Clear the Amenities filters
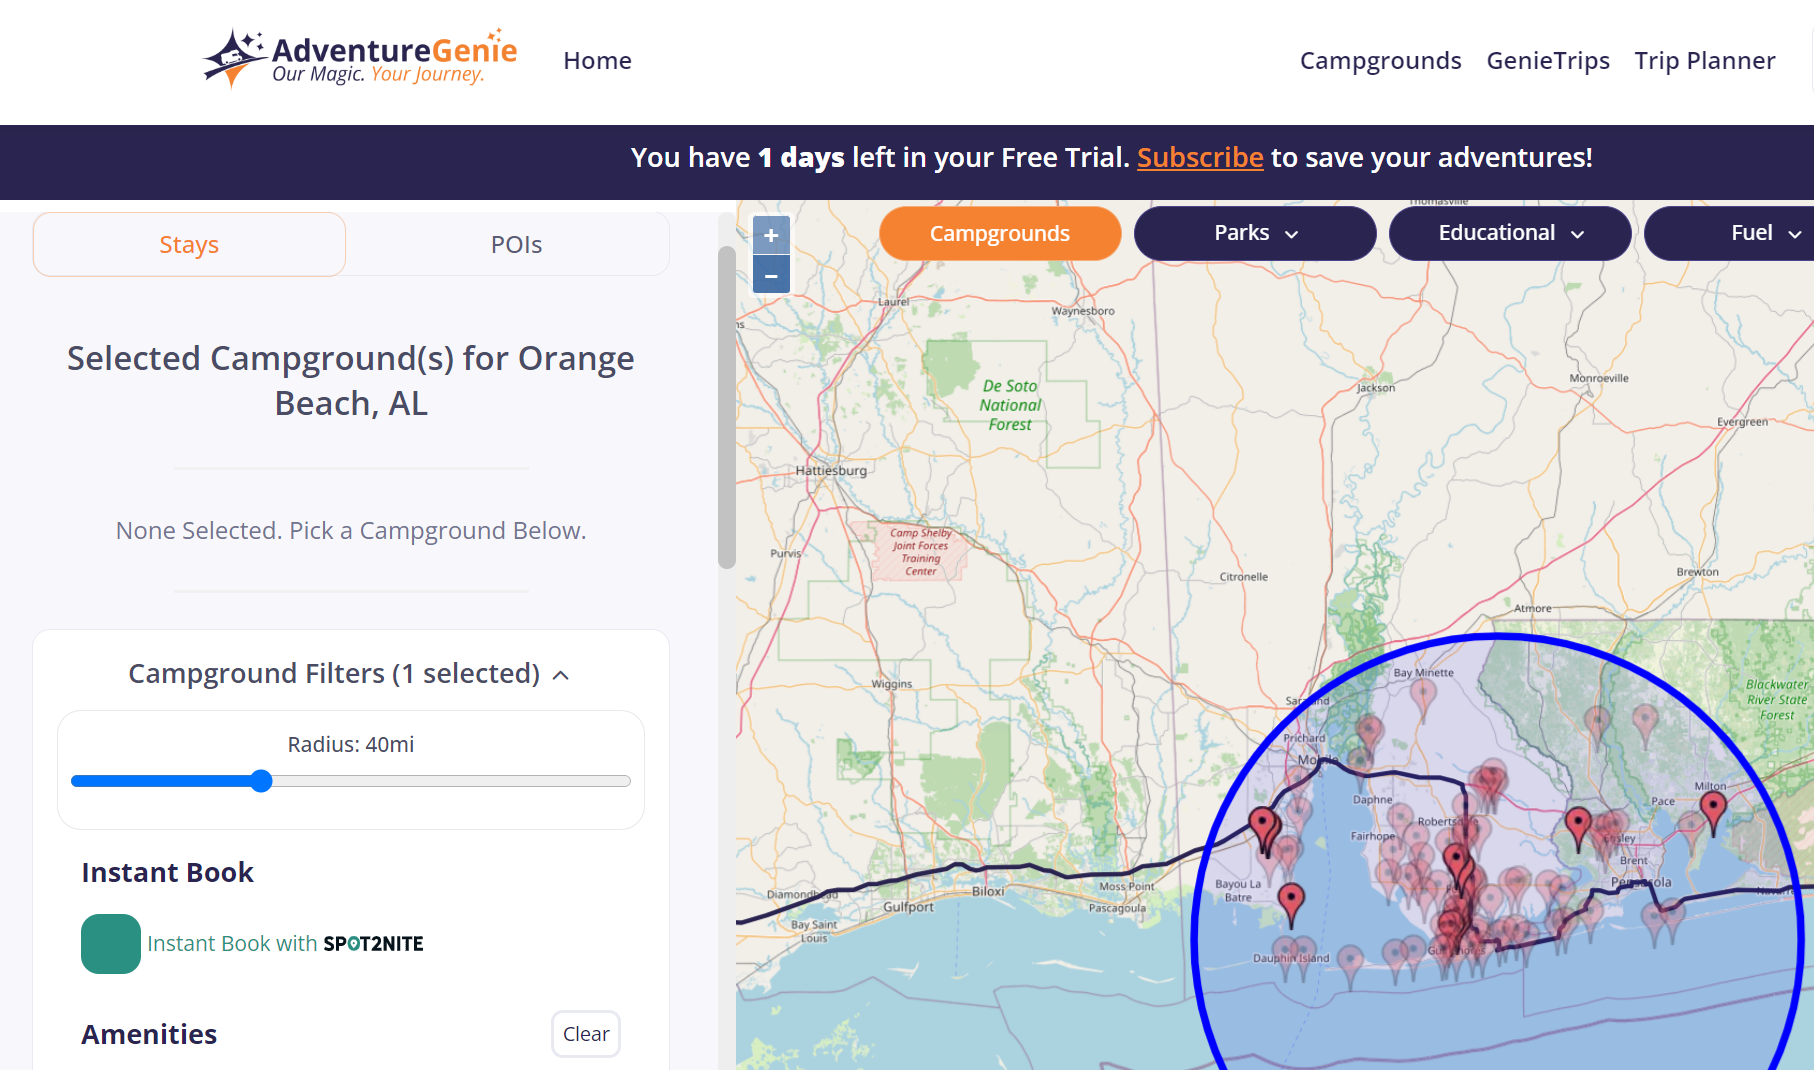Viewport: 1814px width, 1070px height. click(586, 1034)
